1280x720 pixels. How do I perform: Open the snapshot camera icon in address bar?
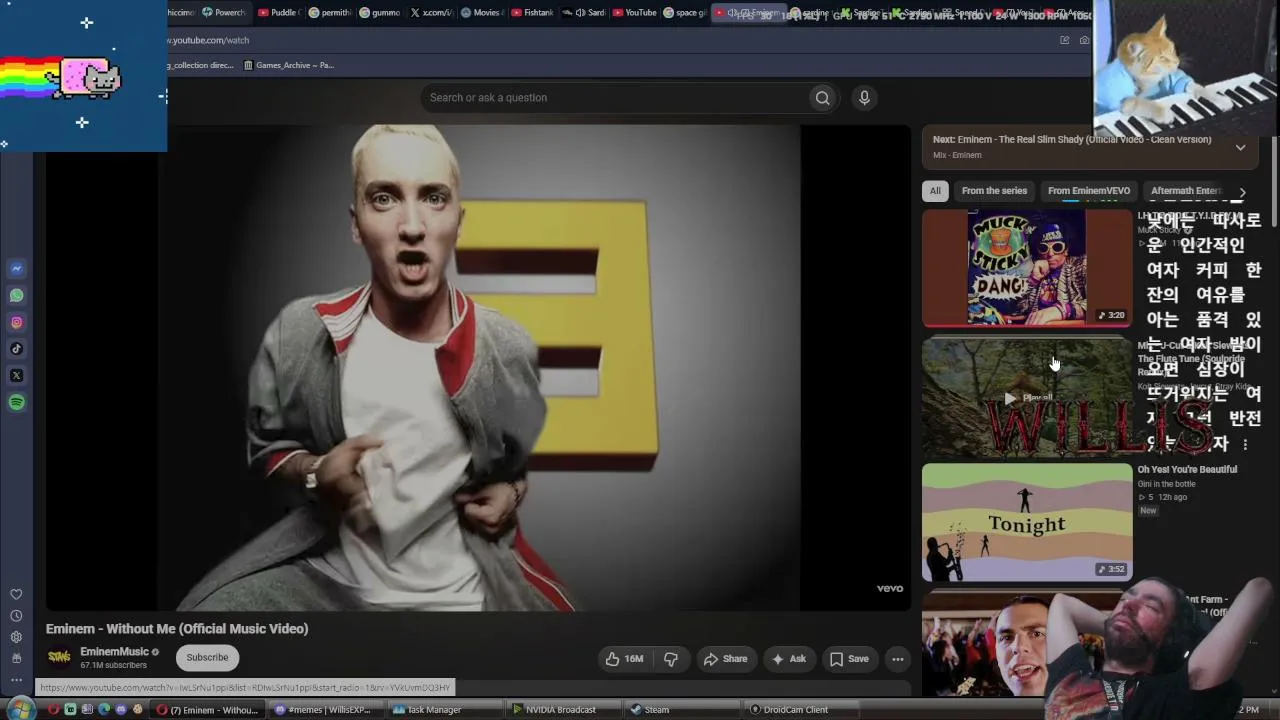coord(1084,40)
